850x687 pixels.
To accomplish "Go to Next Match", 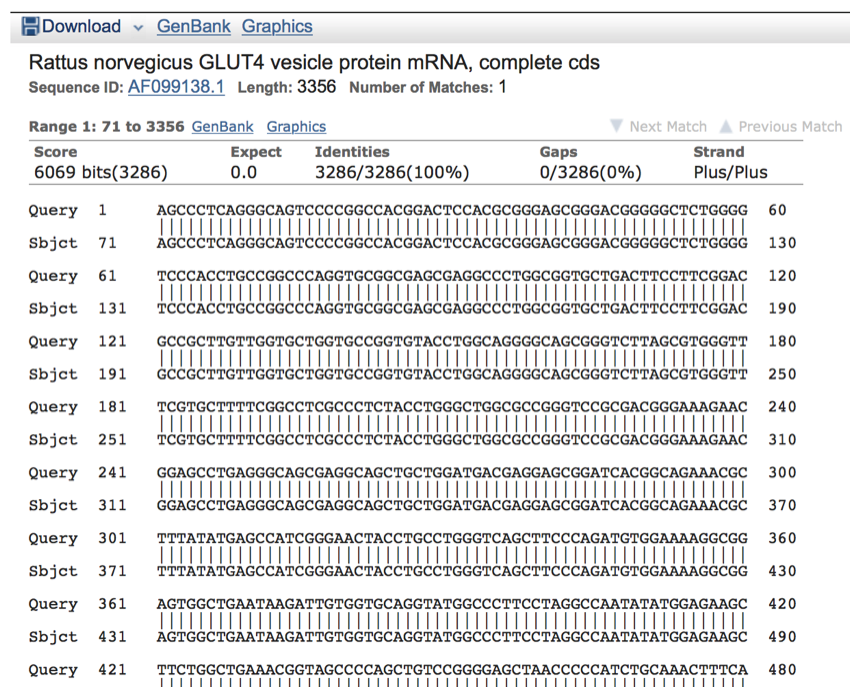I will coord(667,127).
